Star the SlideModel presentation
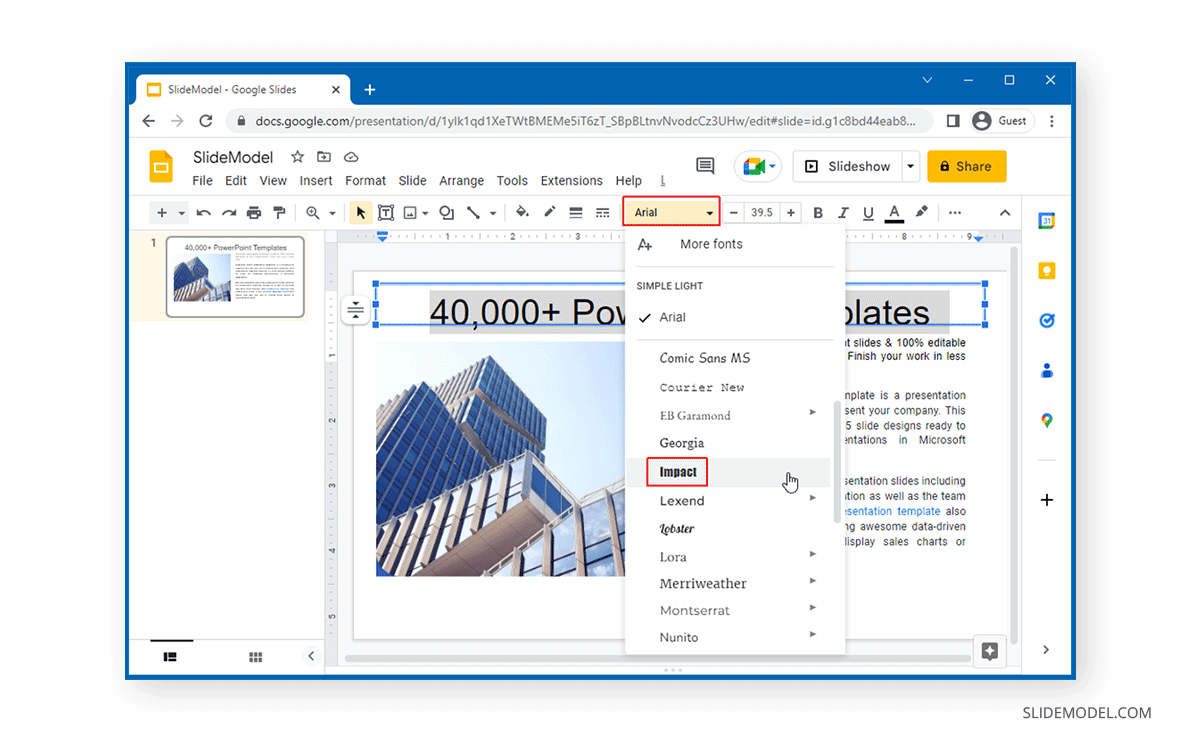Image resolution: width=1200 pixels, height=743 pixels. (x=297, y=157)
